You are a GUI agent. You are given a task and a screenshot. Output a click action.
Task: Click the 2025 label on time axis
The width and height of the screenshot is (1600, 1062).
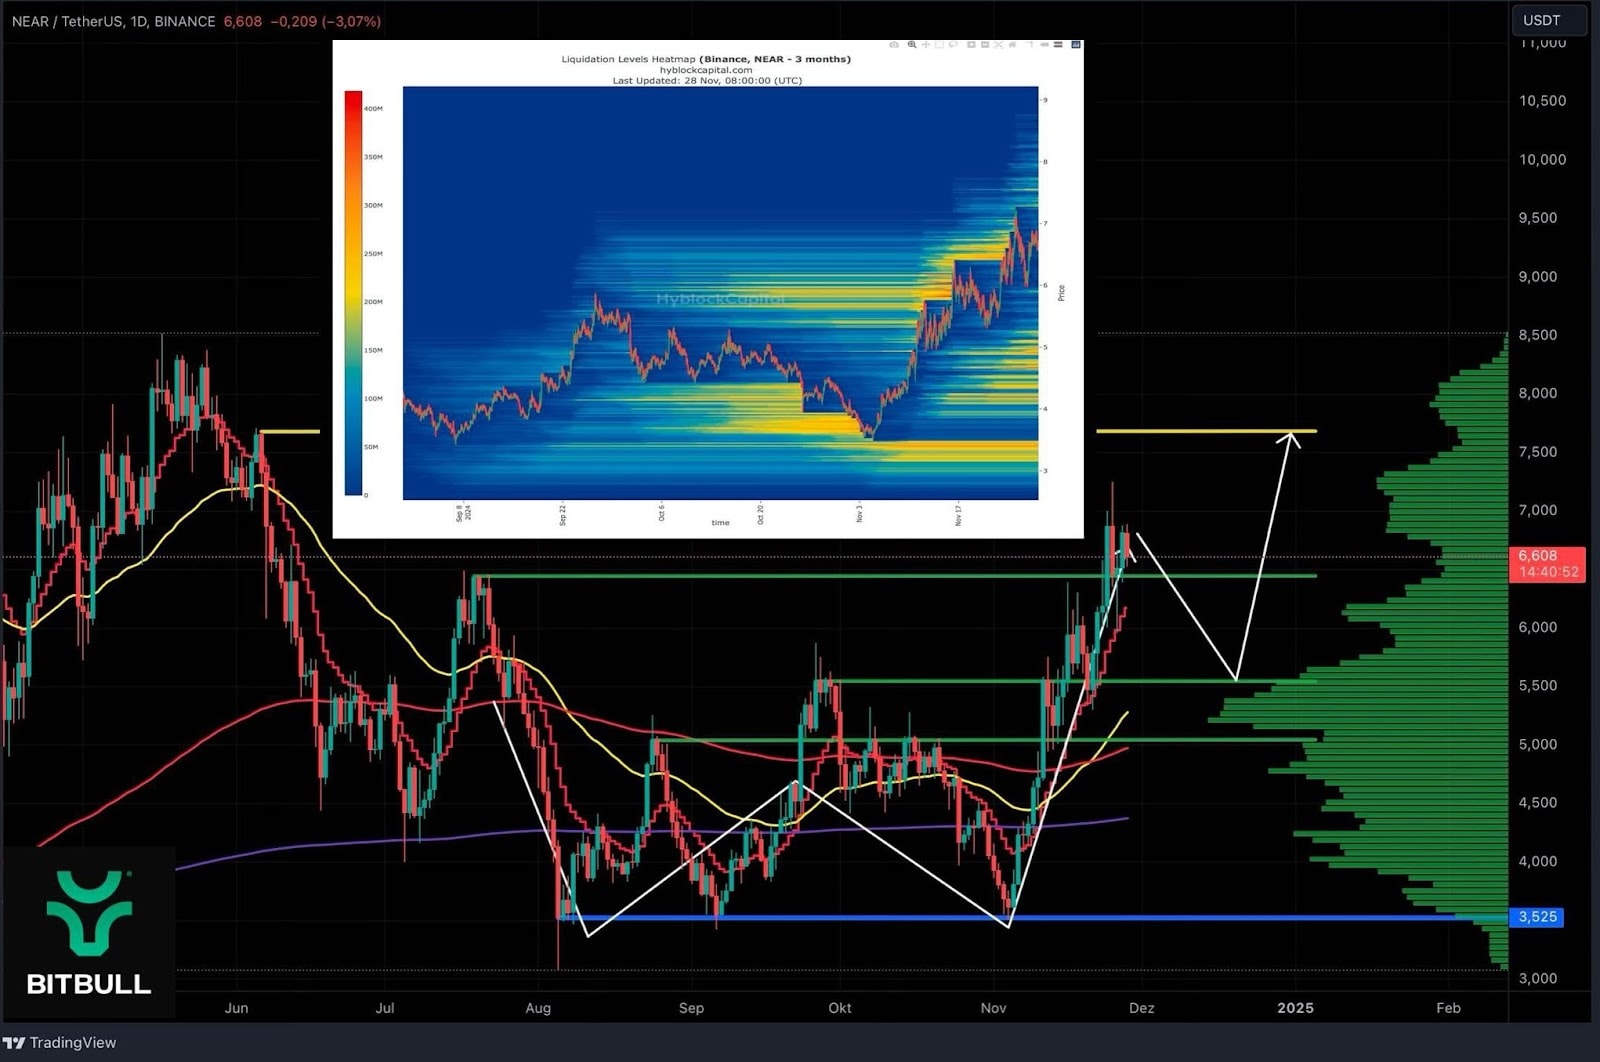click(1295, 1008)
